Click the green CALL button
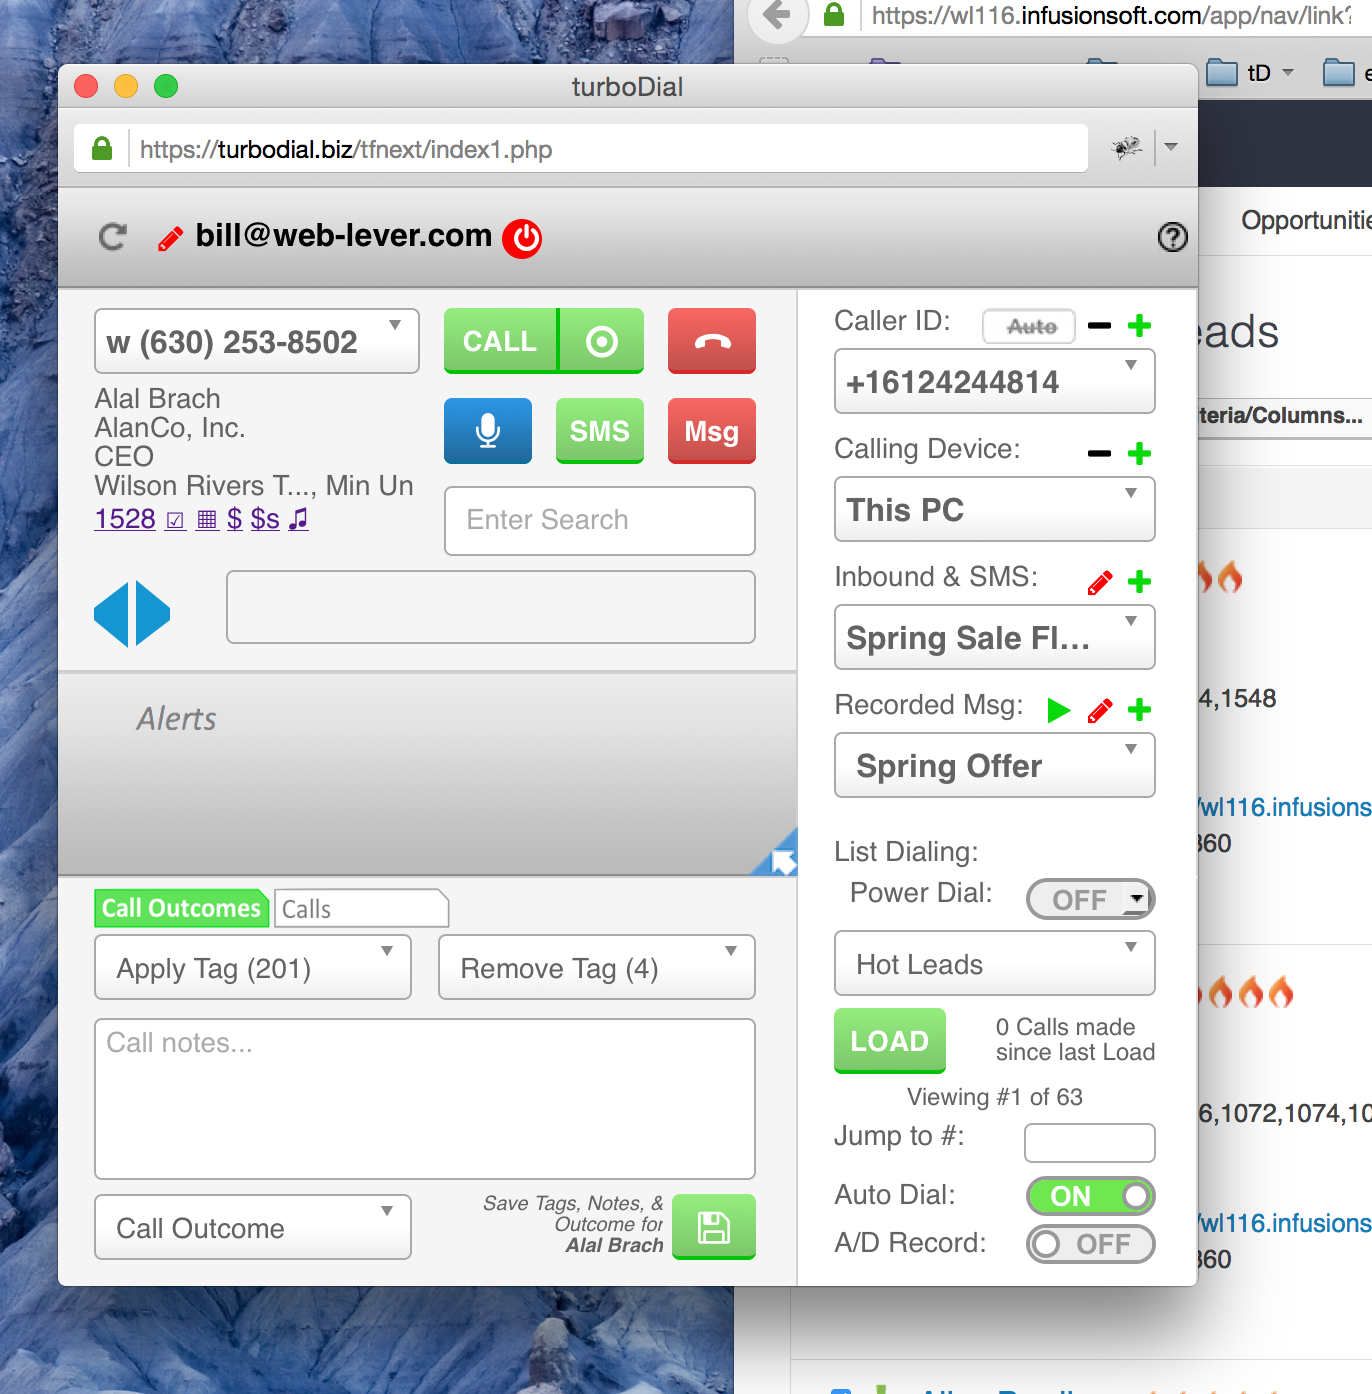 (x=500, y=341)
